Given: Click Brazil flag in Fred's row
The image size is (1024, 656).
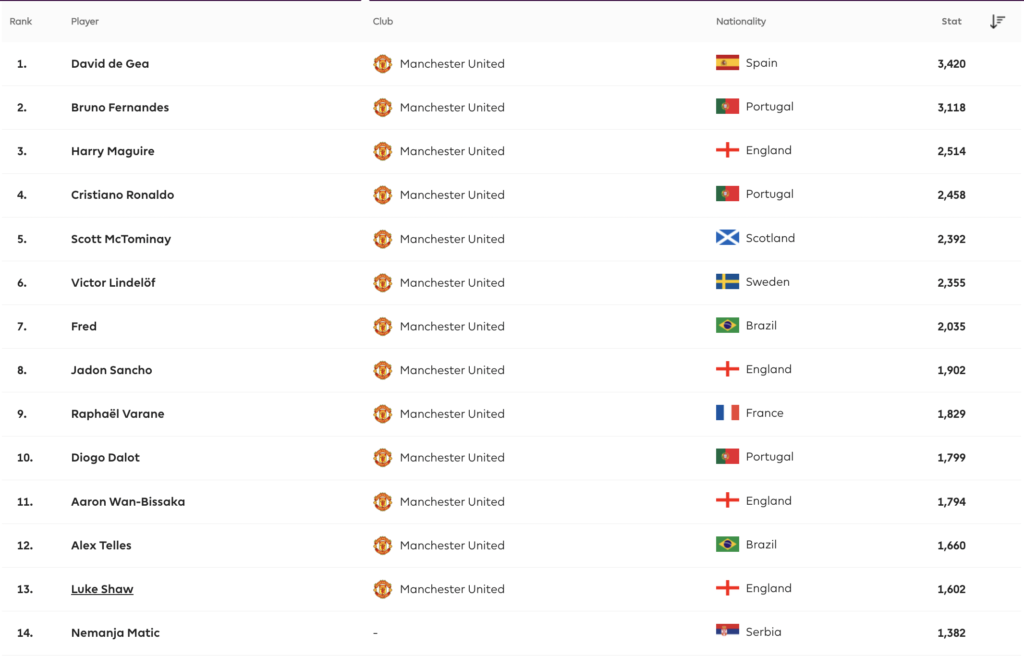Looking at the screenshot, I should [x=727, y=326].
